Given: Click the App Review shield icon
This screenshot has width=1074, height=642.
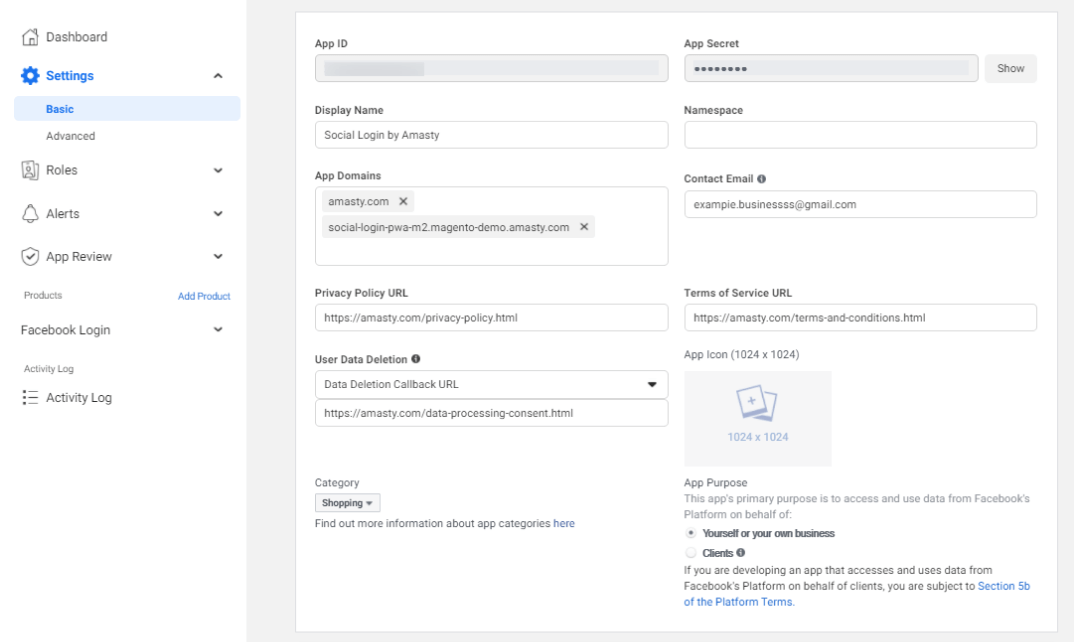Looking at the screenshot, I should (30, 256).
